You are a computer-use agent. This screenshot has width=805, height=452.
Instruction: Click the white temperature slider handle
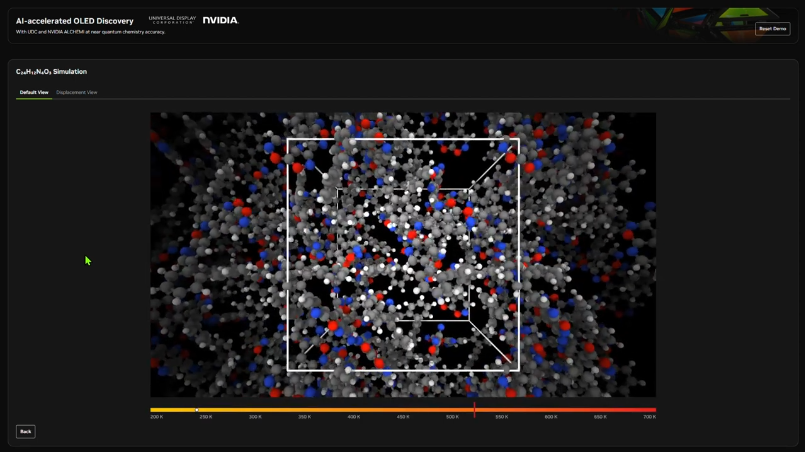pyautogui.click(x=197, y=410)
